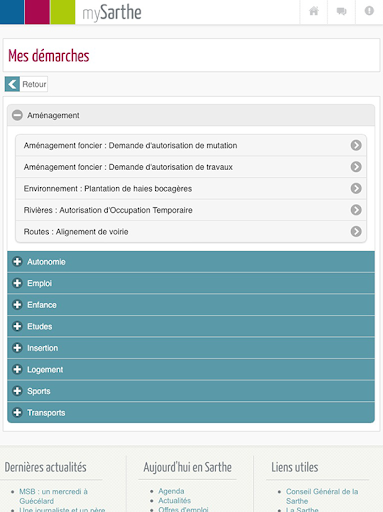Open the home icon in header
The image size is (383, 512).
point(314,12)
